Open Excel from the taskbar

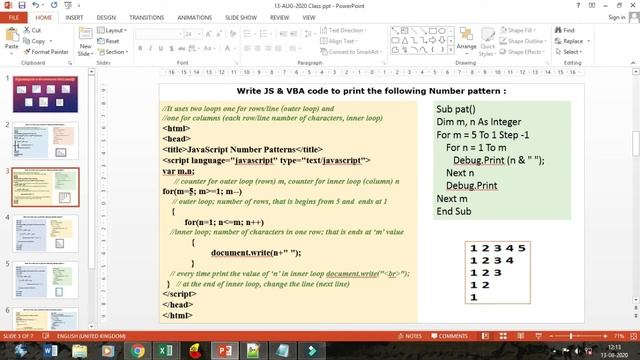(x=166, y=351)
